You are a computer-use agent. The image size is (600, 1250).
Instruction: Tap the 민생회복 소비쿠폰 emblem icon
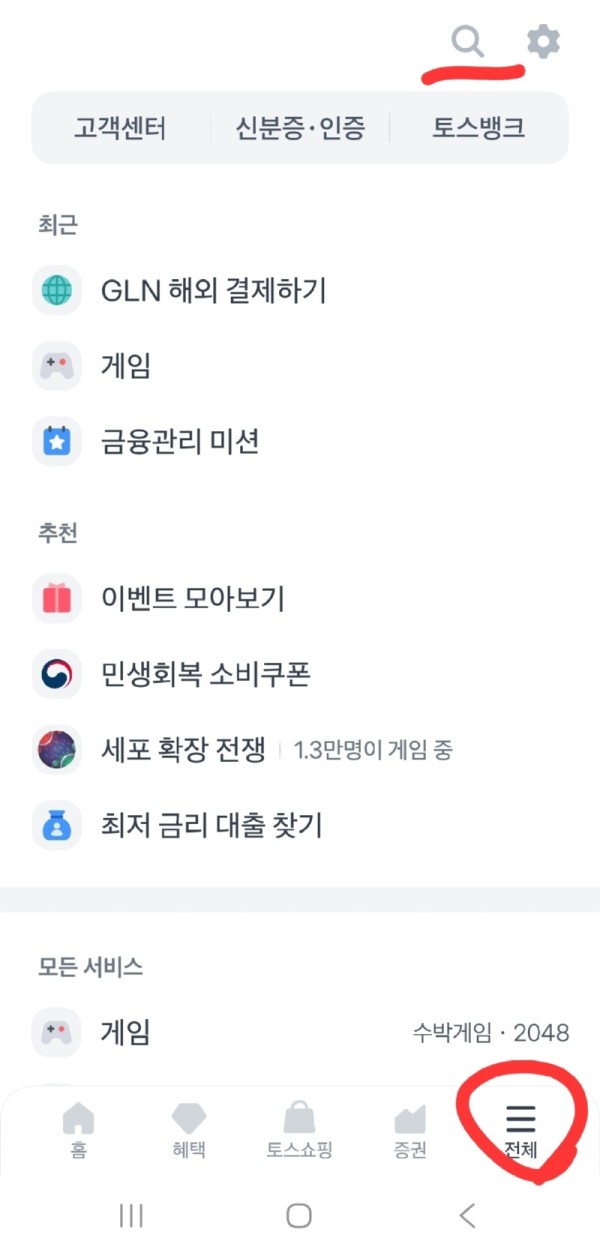click(x=57, y=674)
